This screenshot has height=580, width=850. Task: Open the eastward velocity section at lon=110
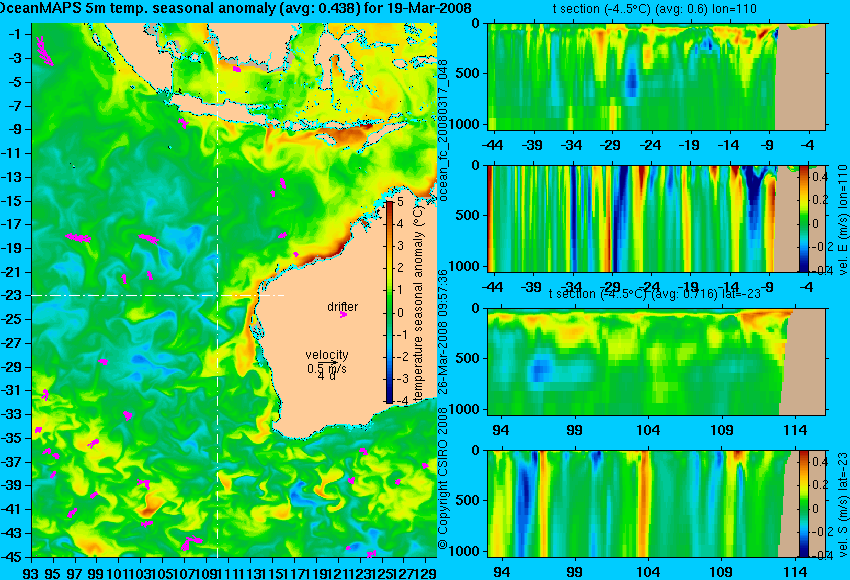click(x=656, y=218)
